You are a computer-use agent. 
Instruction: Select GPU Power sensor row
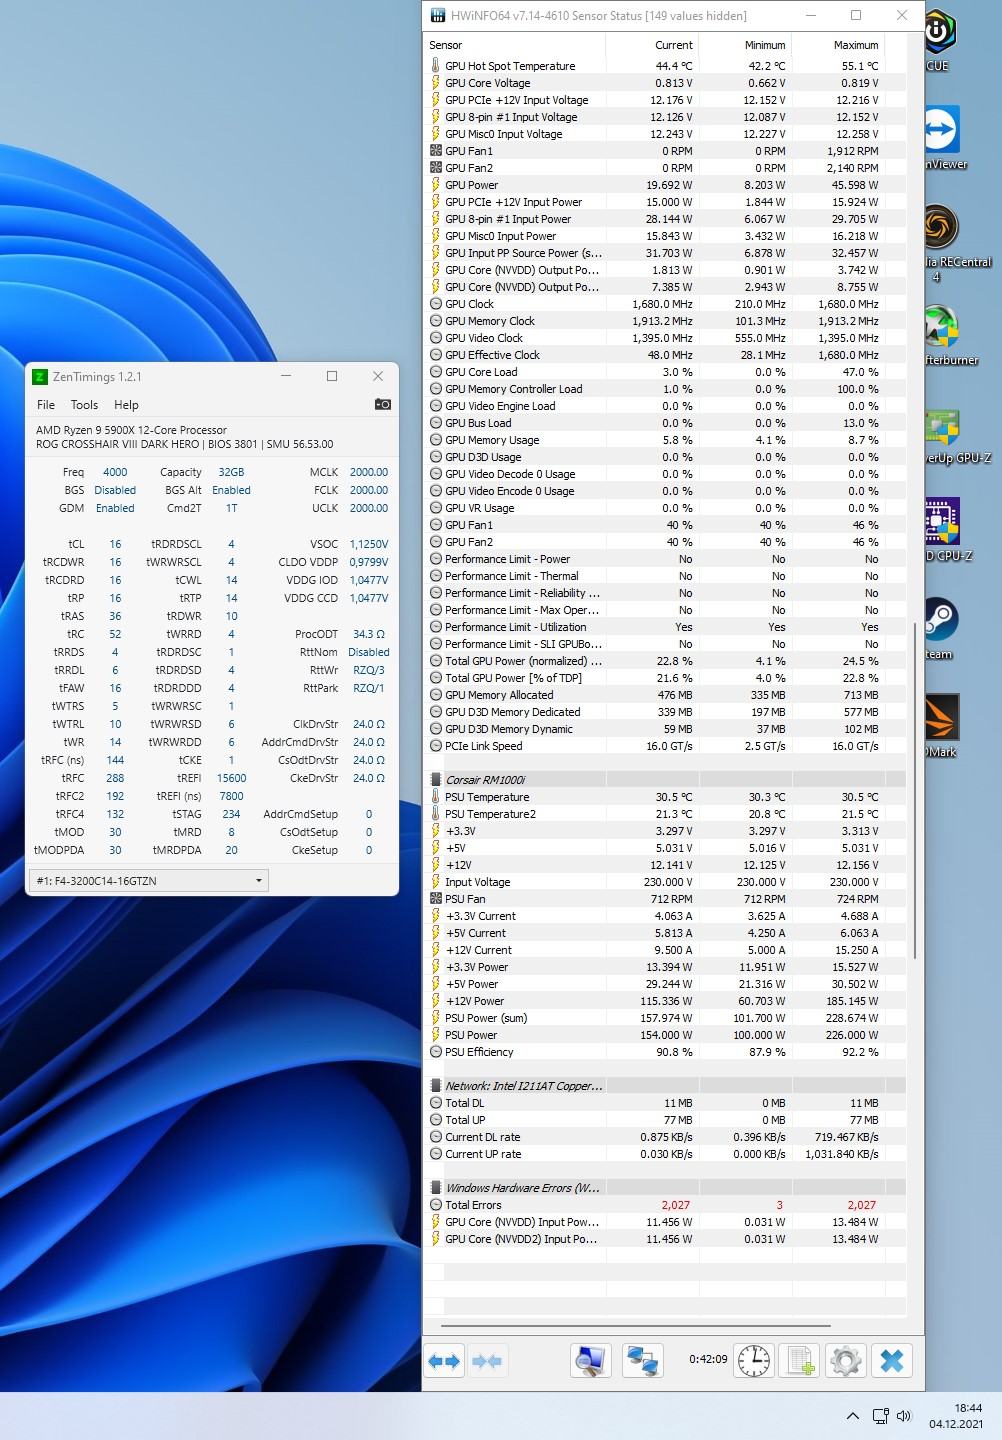point(665,185)
